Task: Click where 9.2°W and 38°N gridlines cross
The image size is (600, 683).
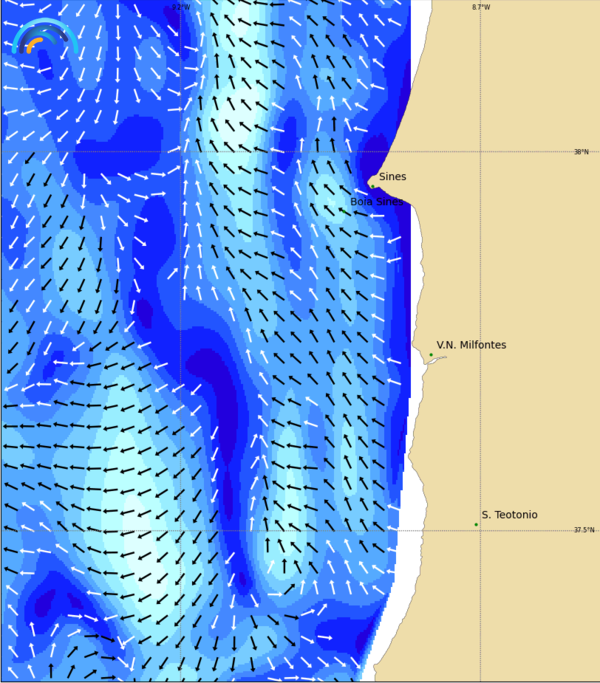Action: (x=181, y=152)
